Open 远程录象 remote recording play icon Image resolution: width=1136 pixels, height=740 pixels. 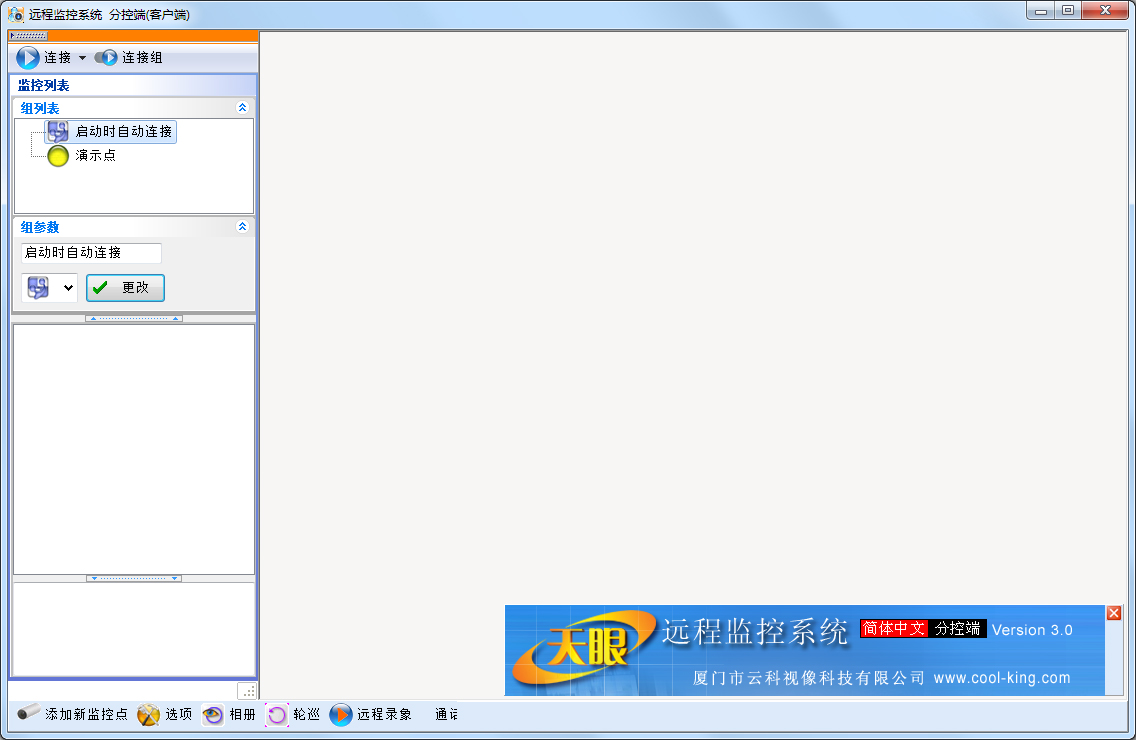[x=341, y=714]
